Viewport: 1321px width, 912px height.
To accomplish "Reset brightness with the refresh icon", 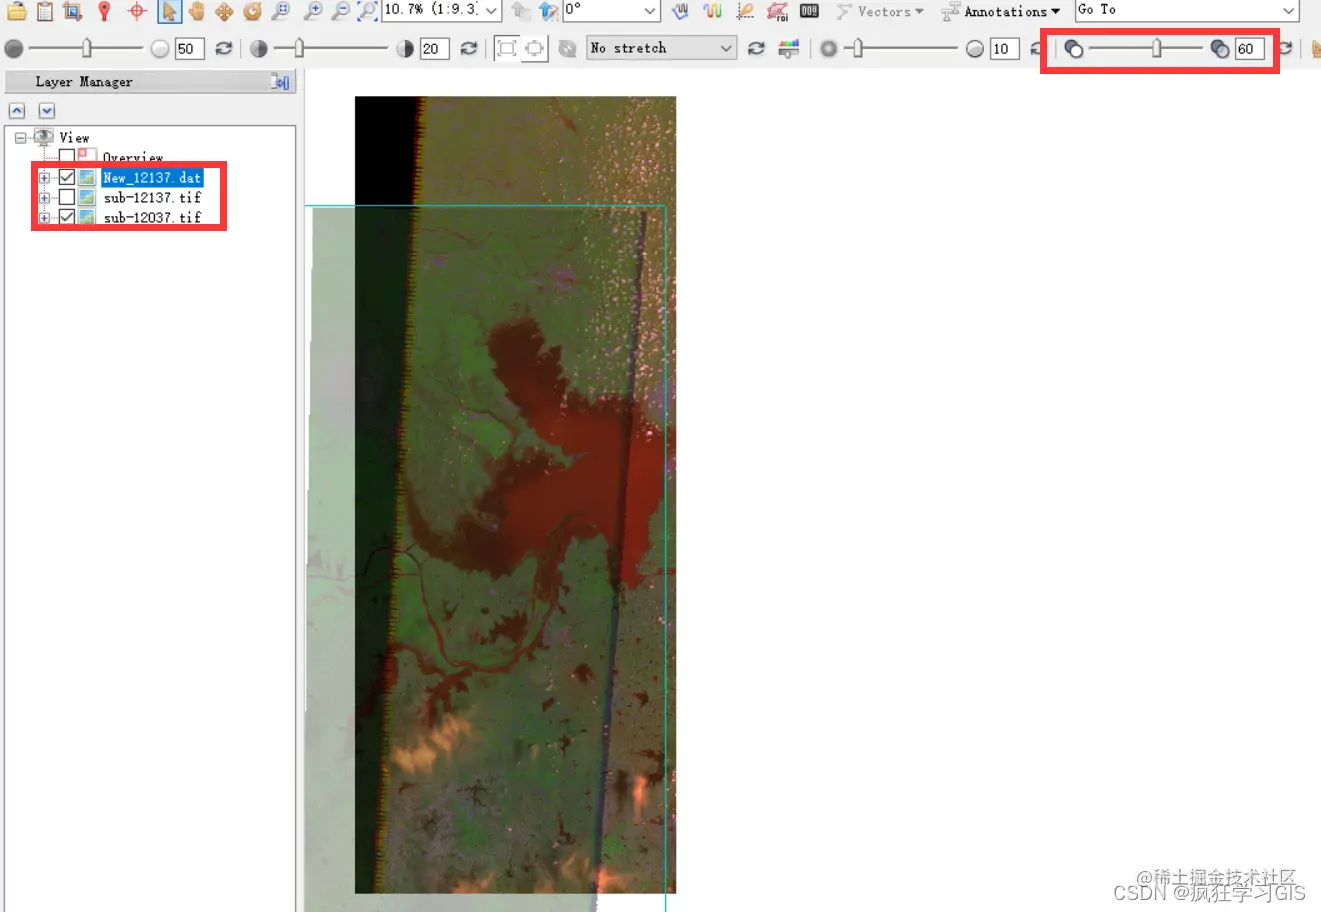I will (x=224, y=48).
